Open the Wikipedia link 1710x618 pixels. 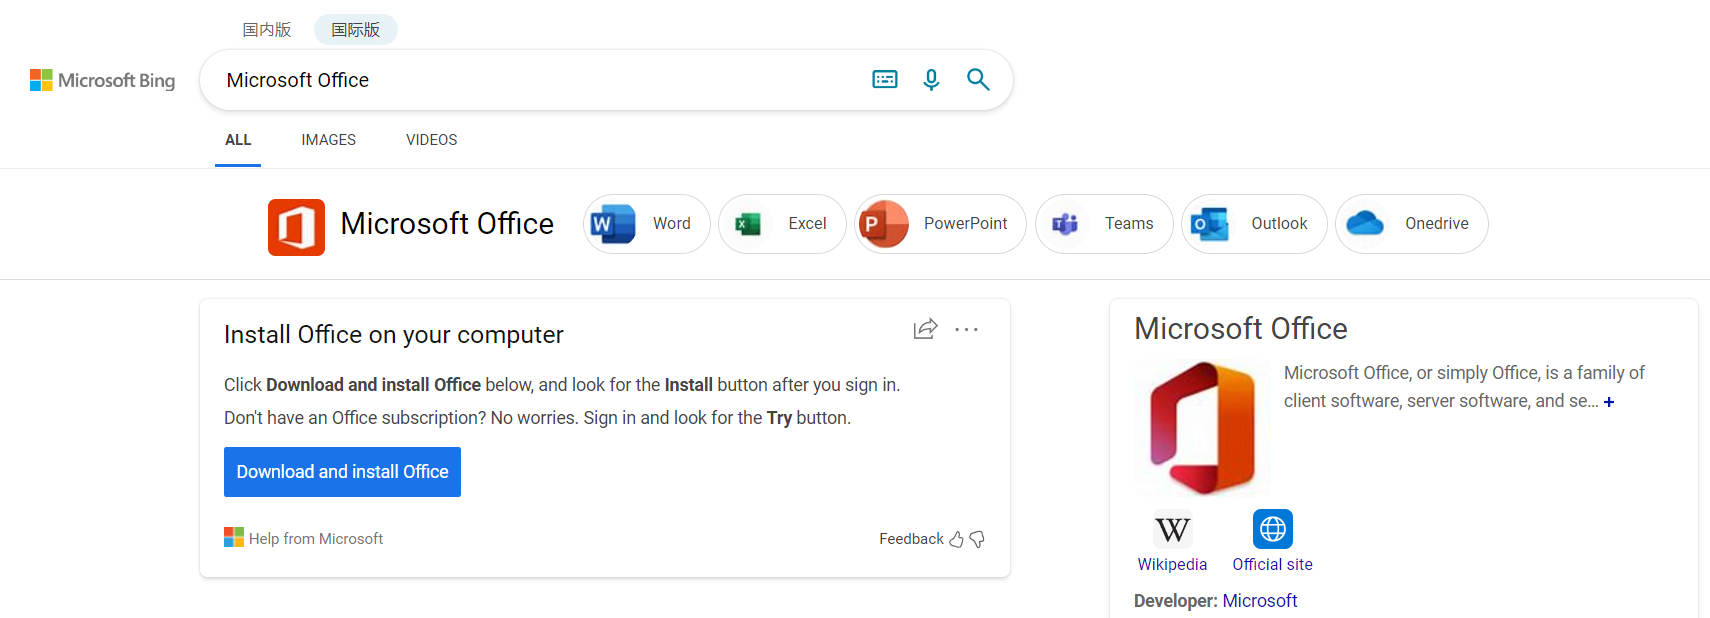1173,564
